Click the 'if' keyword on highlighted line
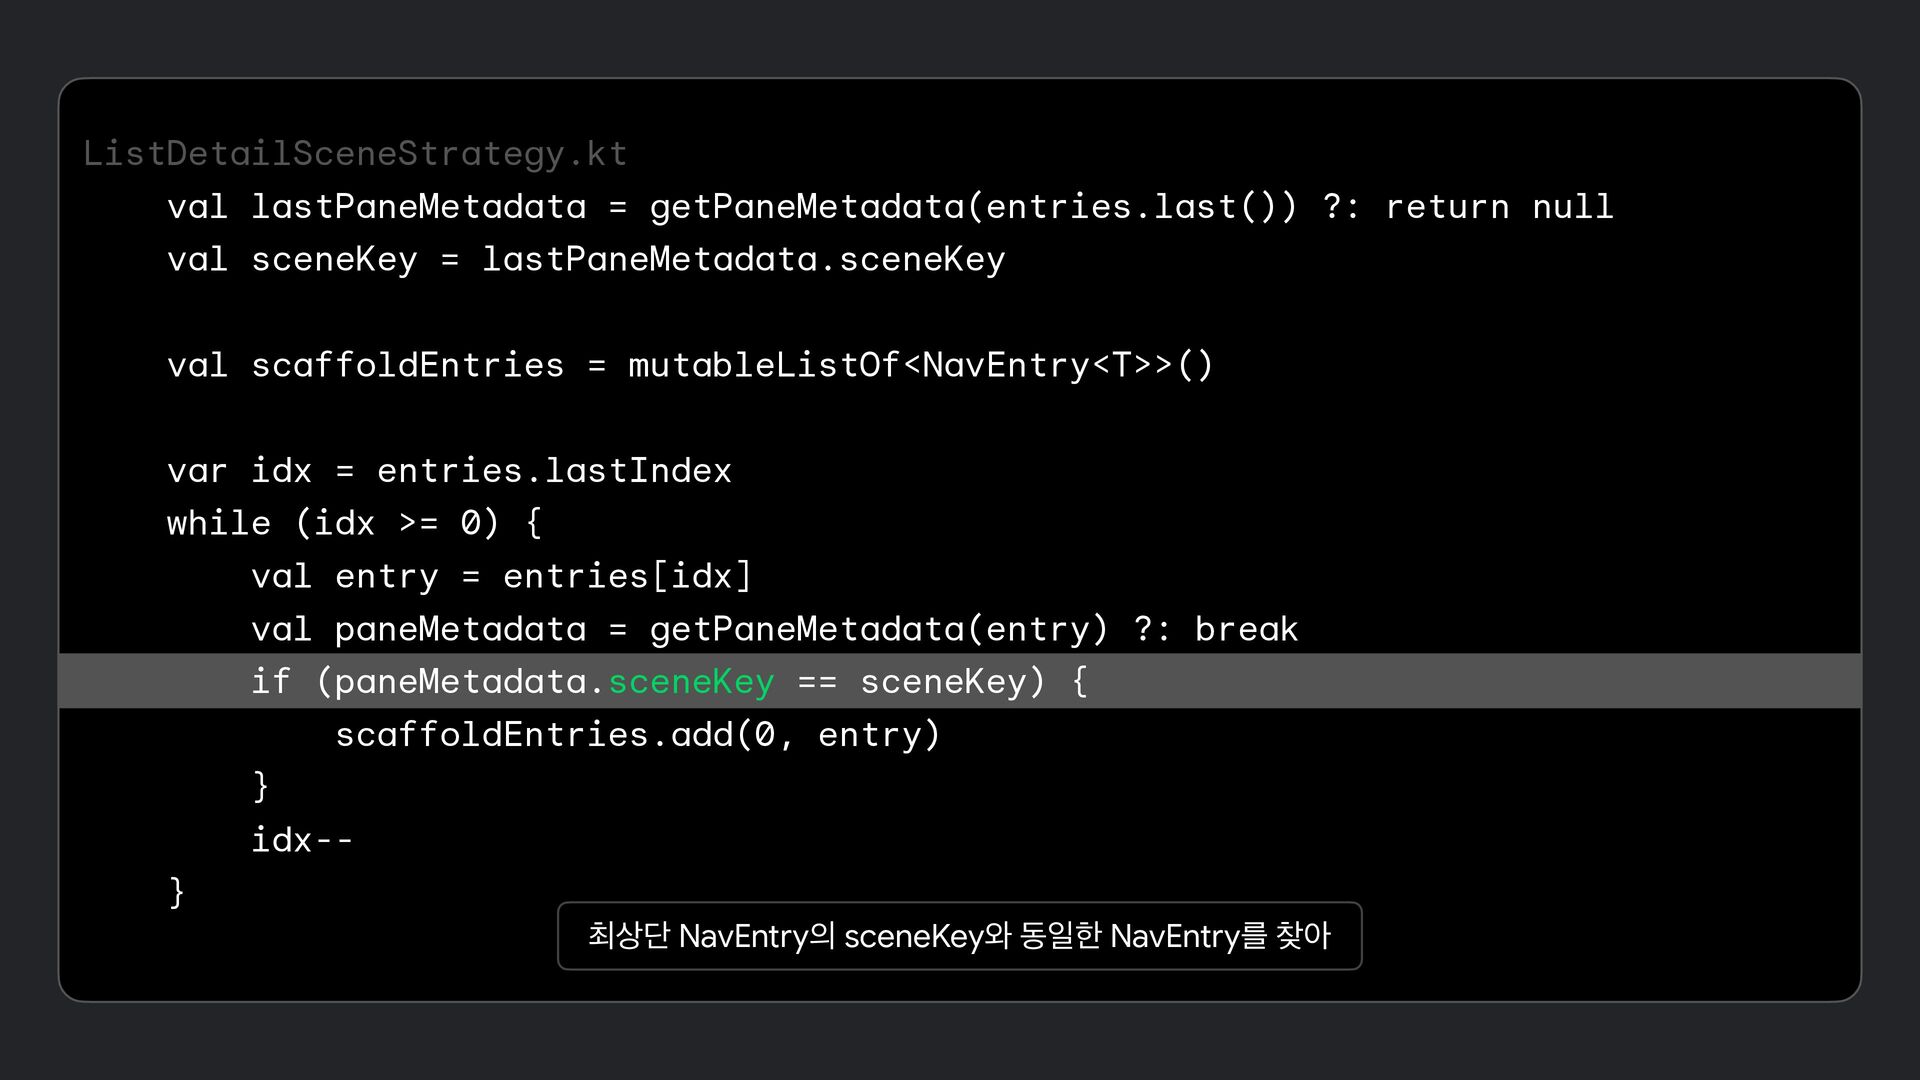 (270, 682)
